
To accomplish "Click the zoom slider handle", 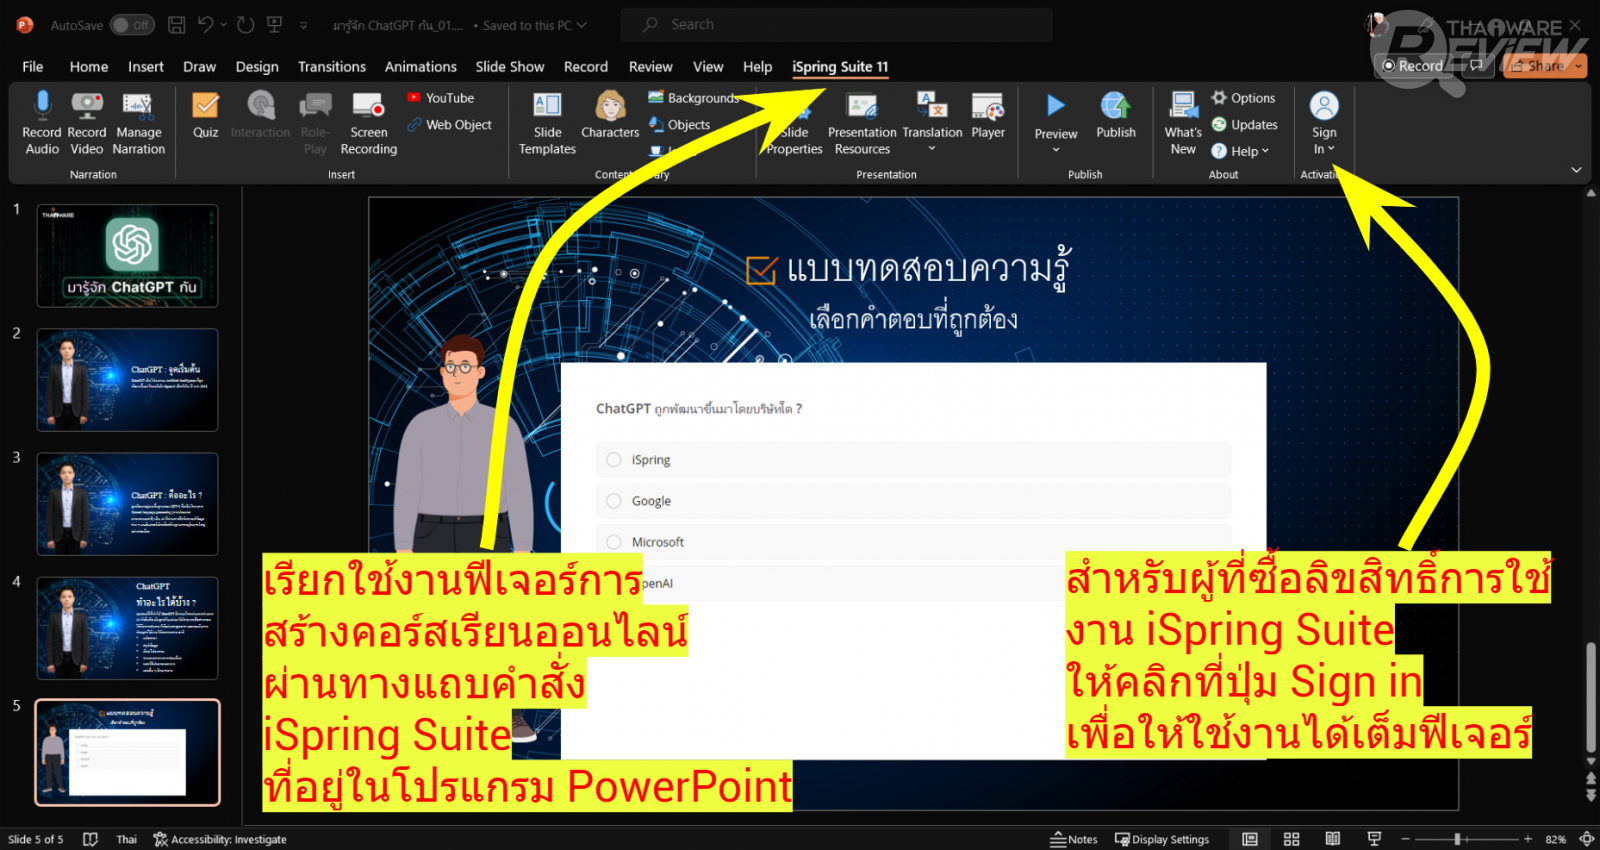I will (1458, 839).
